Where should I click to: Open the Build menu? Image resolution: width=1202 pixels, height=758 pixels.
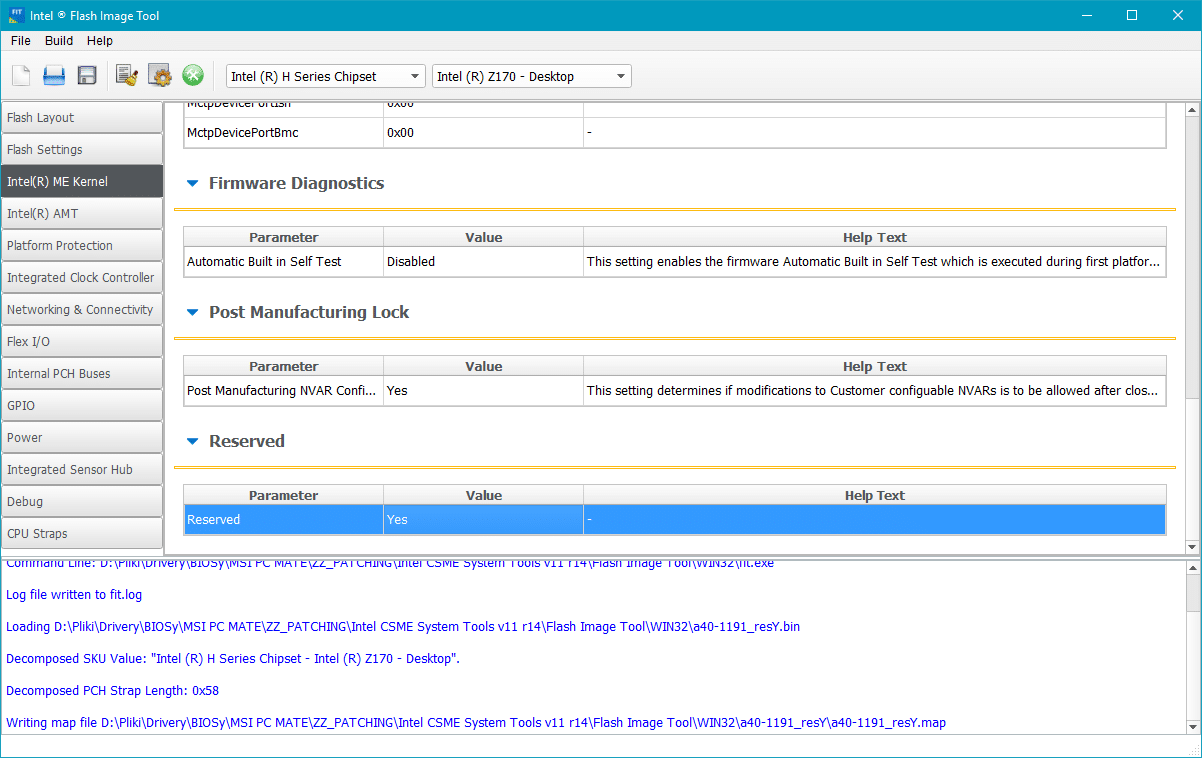[59, 41]
